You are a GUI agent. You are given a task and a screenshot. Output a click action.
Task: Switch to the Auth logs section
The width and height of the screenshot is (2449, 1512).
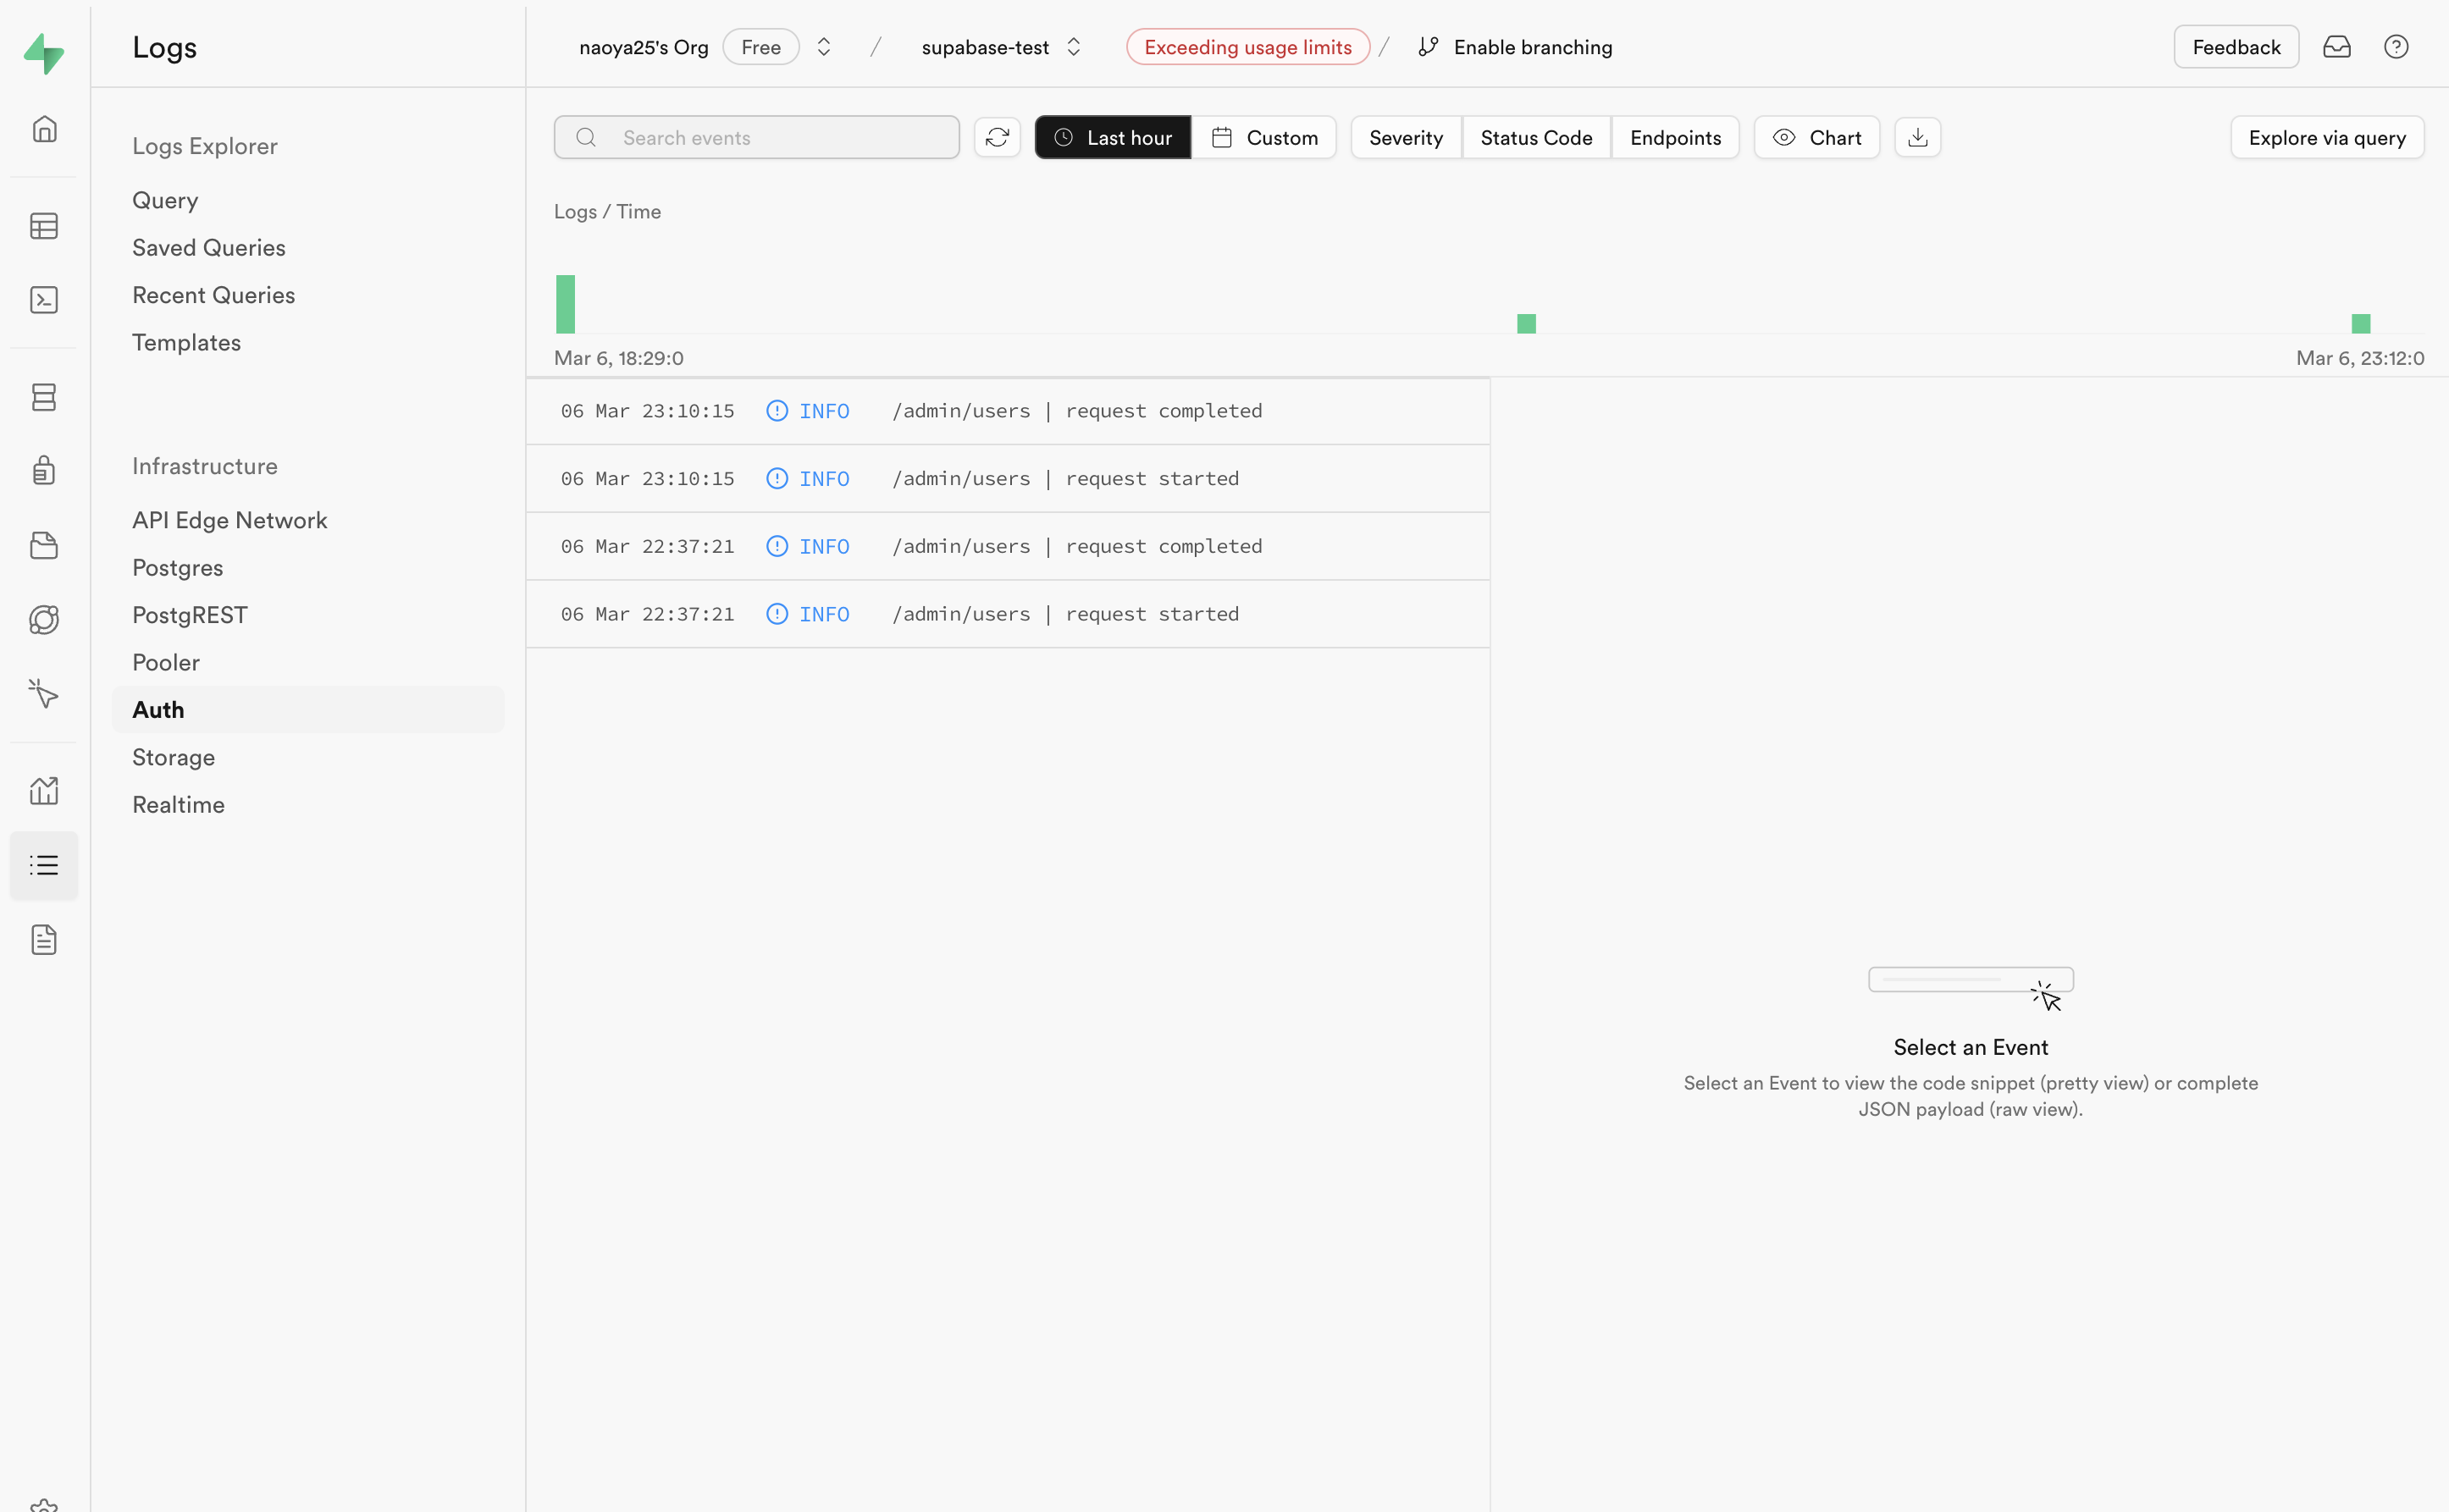(157, 709)
